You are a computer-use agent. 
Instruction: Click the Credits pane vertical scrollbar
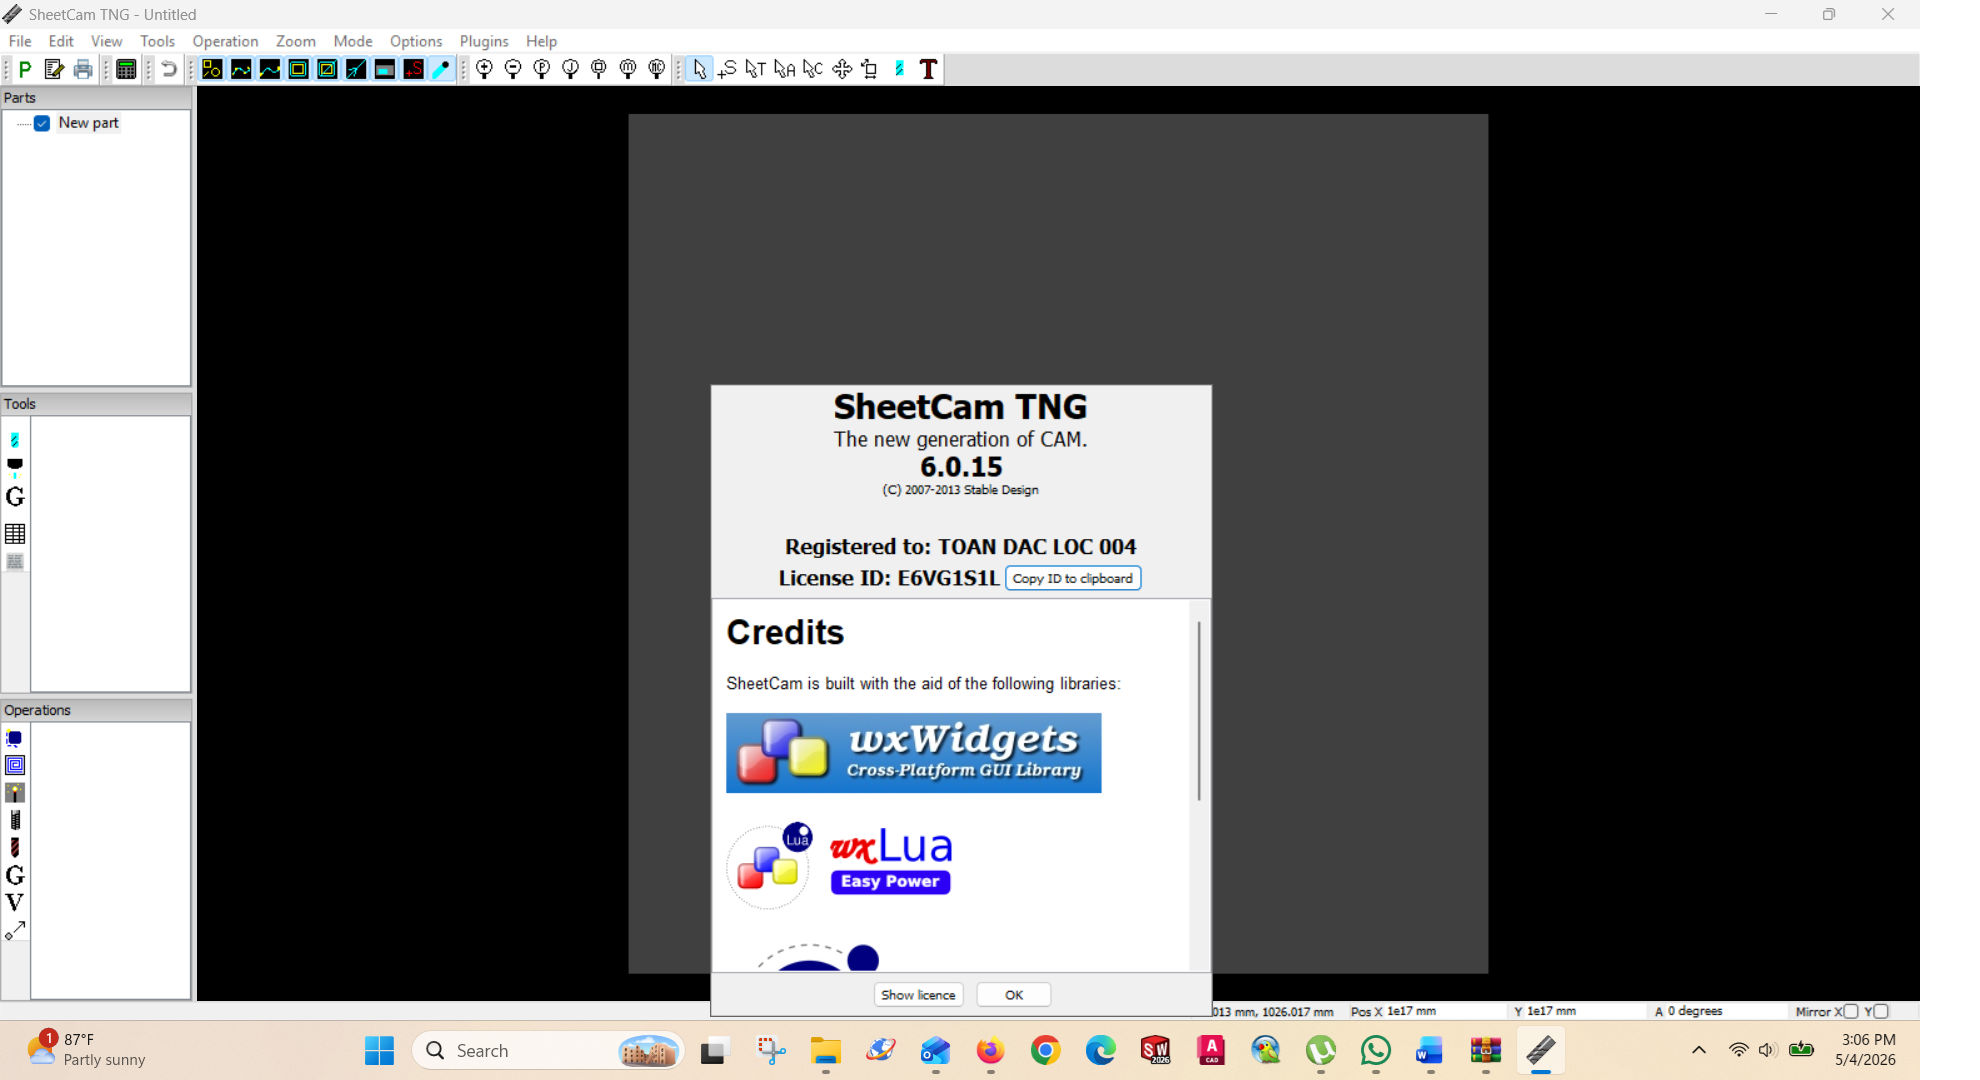pos(1199,711)
